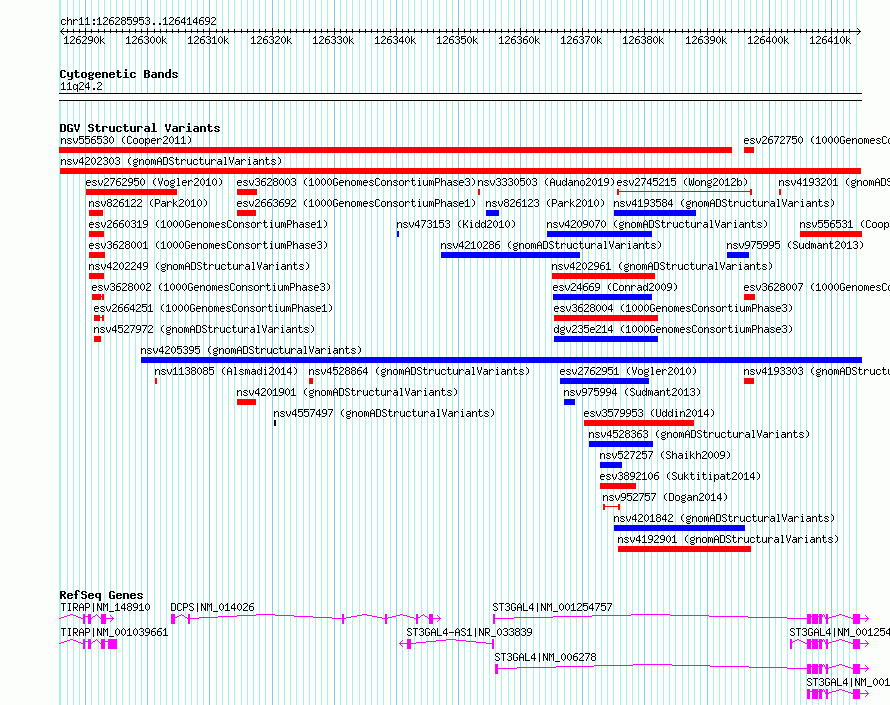The width and height of the screenshot is (890, 705).
Task: Click nsv4201901 gnomAD variant label
Action: (347, 392)
